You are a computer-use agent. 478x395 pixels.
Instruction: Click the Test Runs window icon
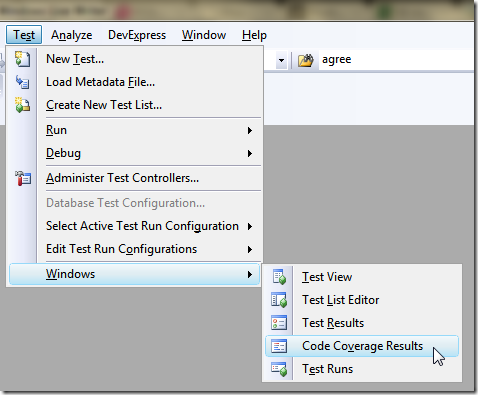(279, 369)
